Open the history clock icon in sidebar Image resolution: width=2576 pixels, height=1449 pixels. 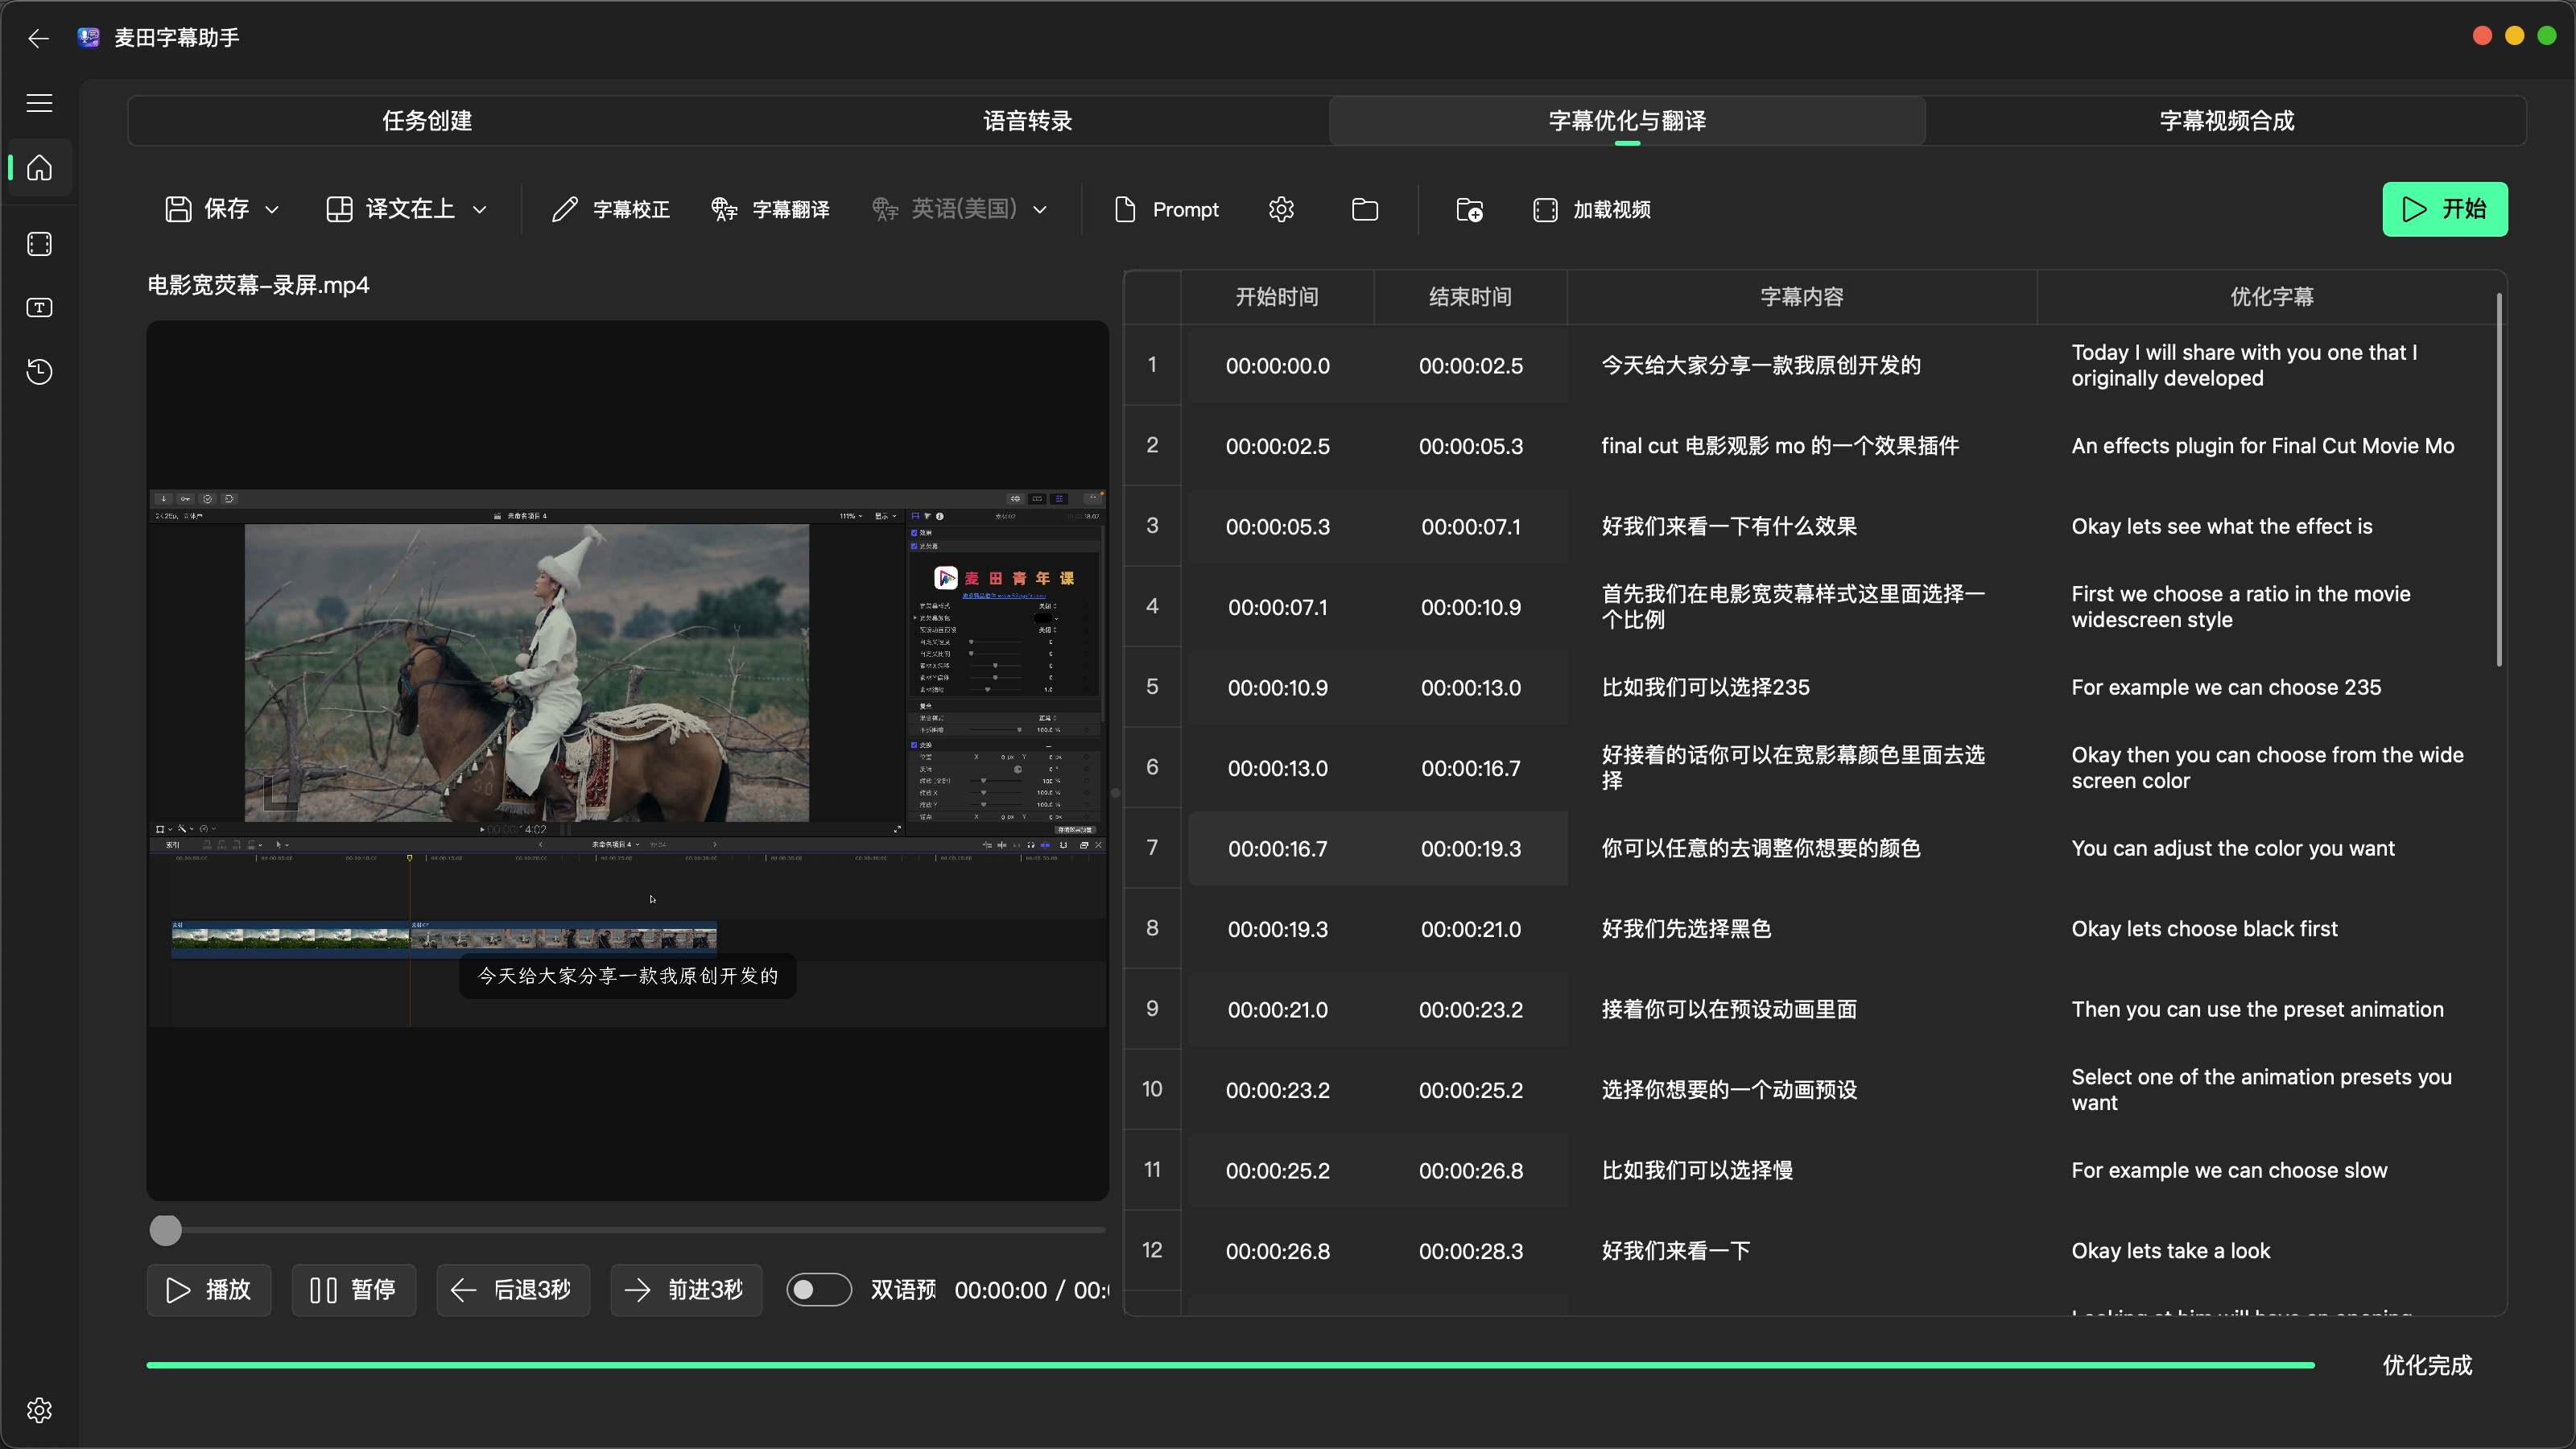coord(39,372)
